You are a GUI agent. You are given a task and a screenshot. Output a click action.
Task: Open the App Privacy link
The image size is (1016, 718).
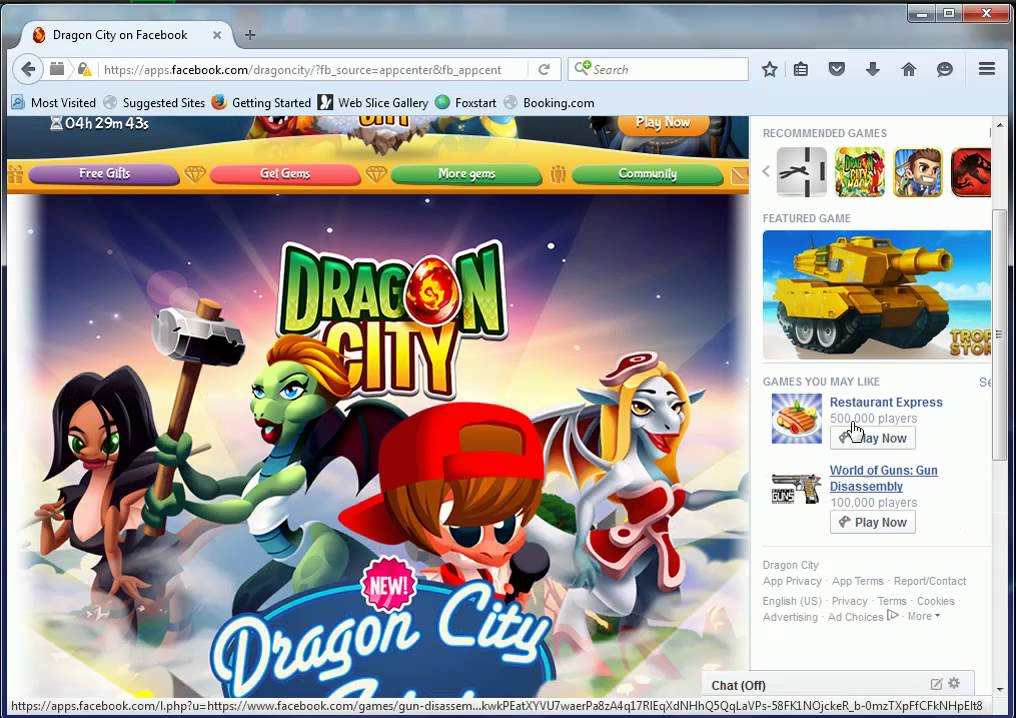tap(792, 581)
